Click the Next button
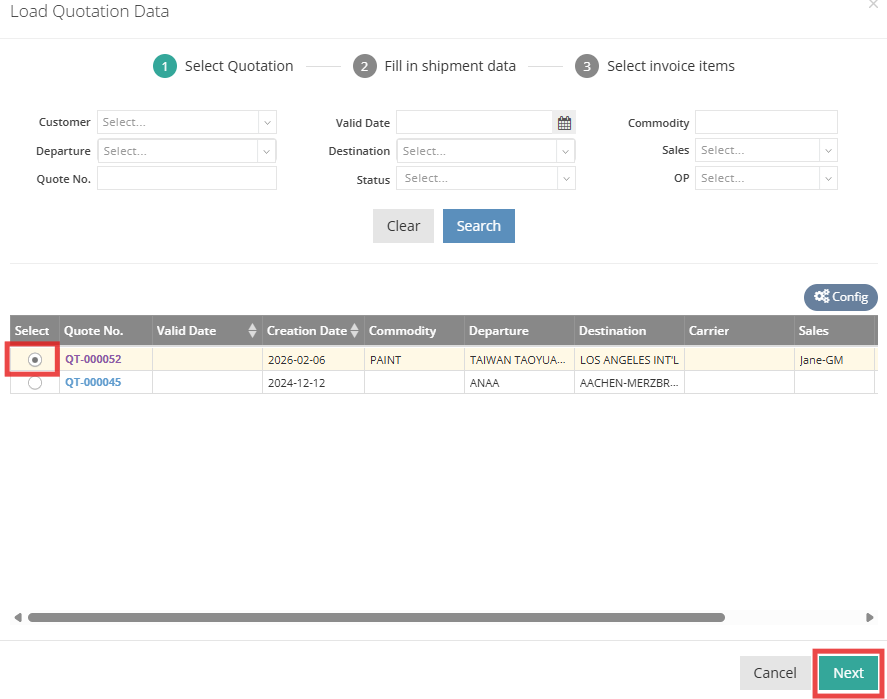 pyautogui.click(x=848, y=673)
